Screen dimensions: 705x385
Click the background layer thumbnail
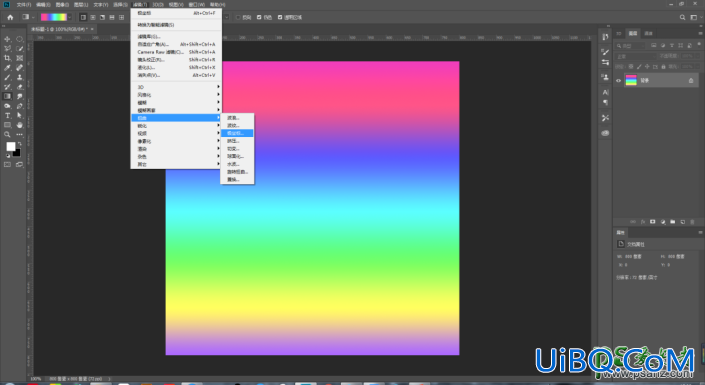tap(631, 81)
